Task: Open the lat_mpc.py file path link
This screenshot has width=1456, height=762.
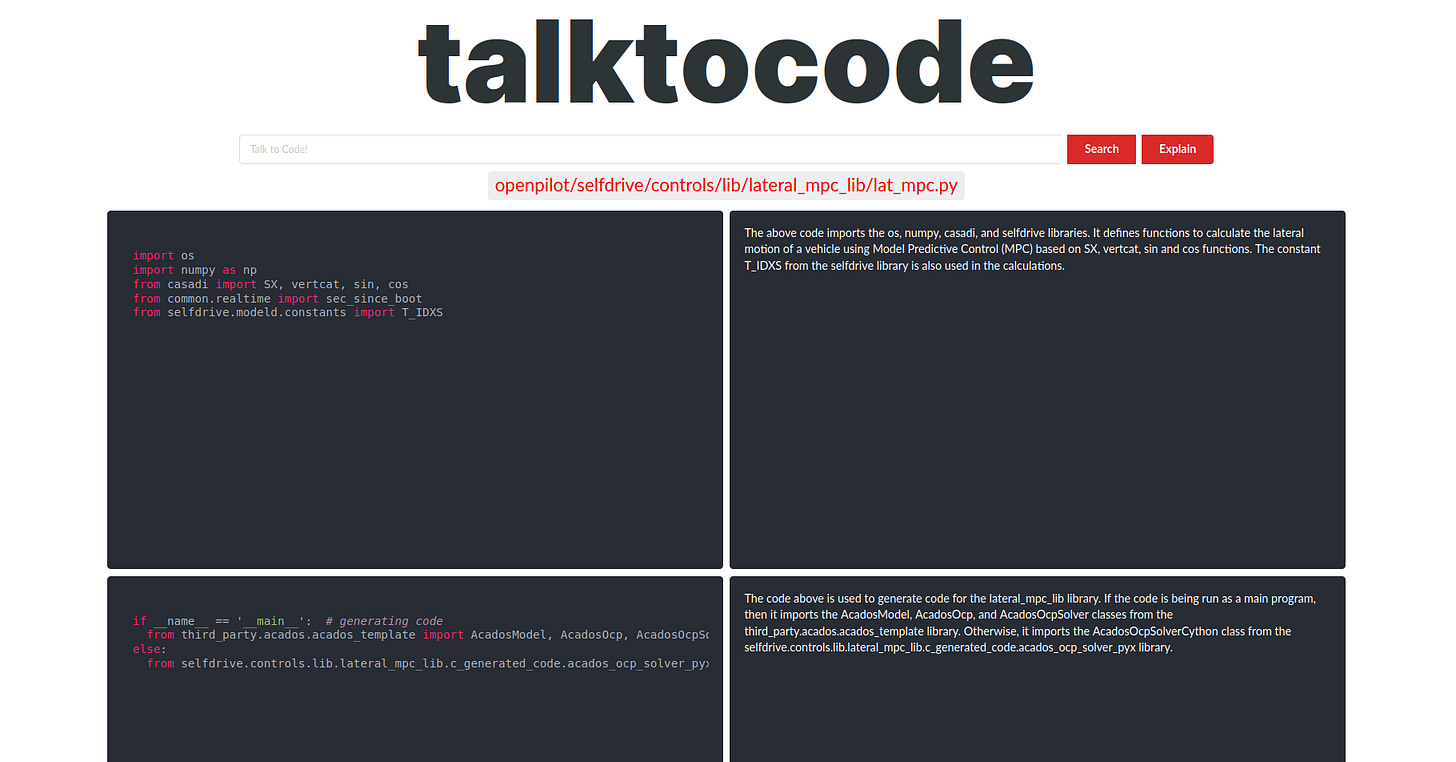Action: (727, 186)
